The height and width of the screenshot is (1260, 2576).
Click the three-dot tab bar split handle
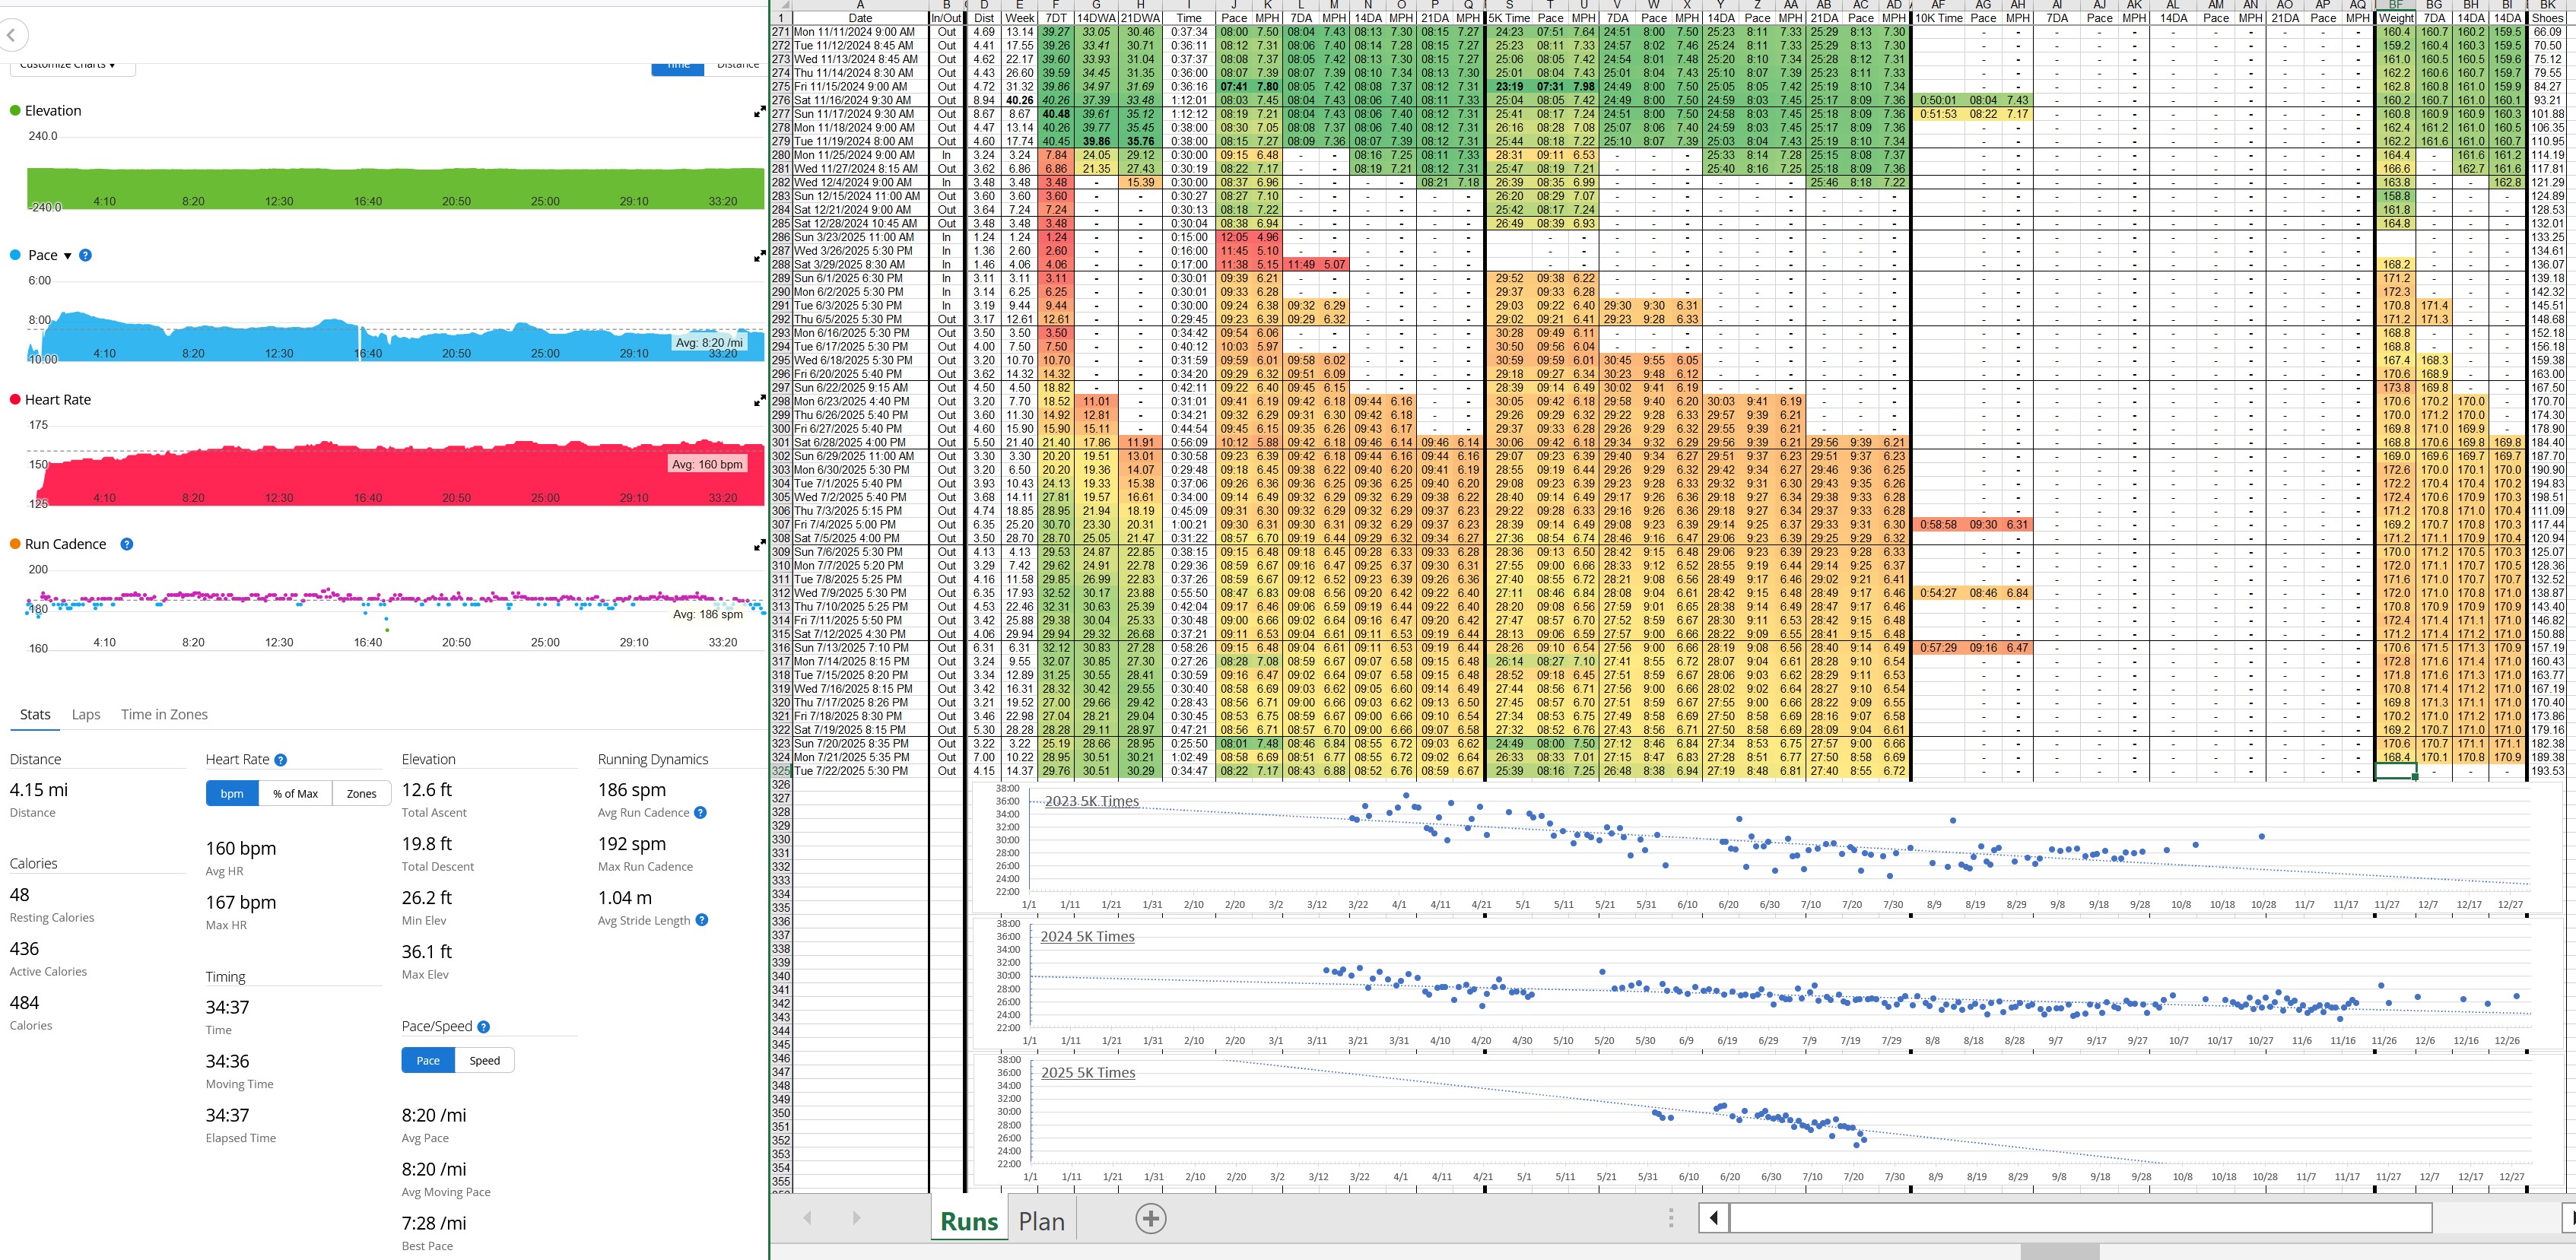point(1670,1218)
